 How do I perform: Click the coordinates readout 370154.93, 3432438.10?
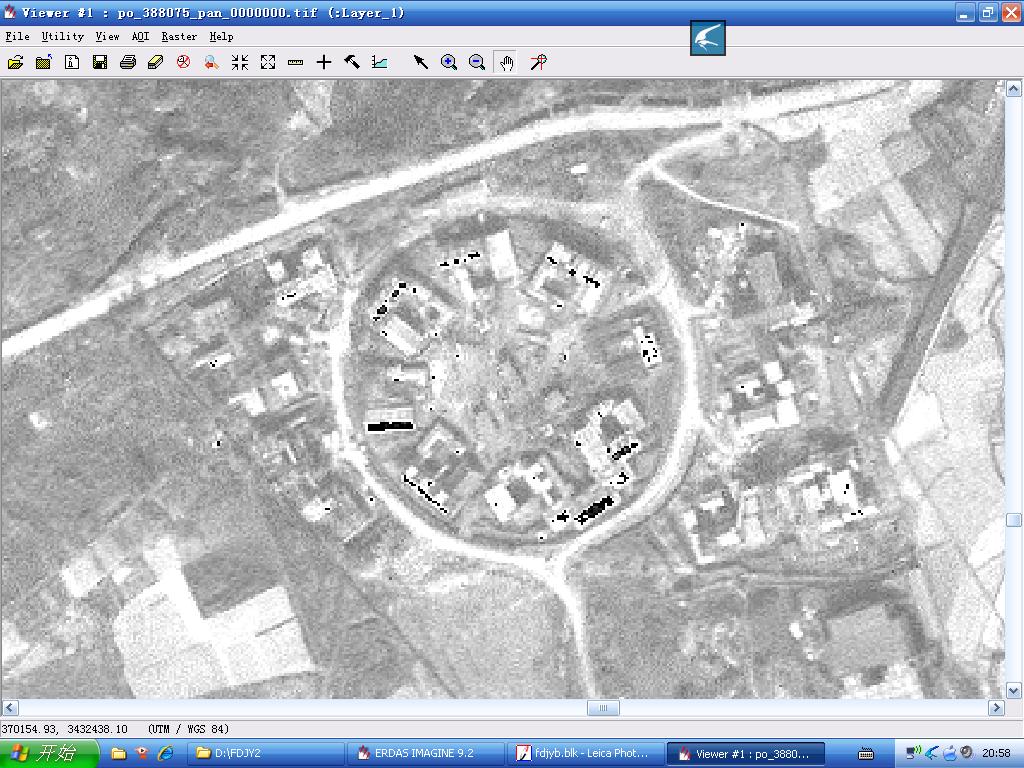click(65, 729)
